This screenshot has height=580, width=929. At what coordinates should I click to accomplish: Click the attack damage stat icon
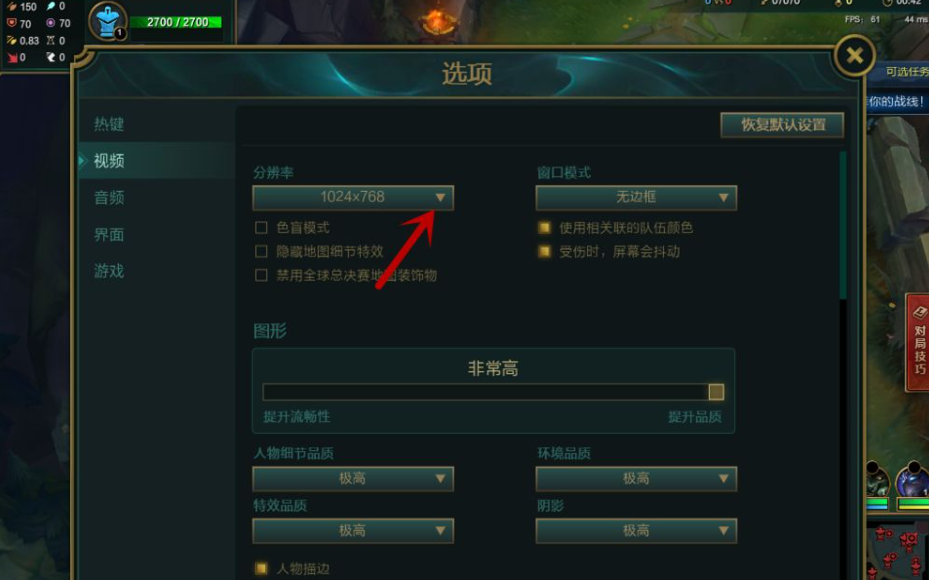pos(11,7)
